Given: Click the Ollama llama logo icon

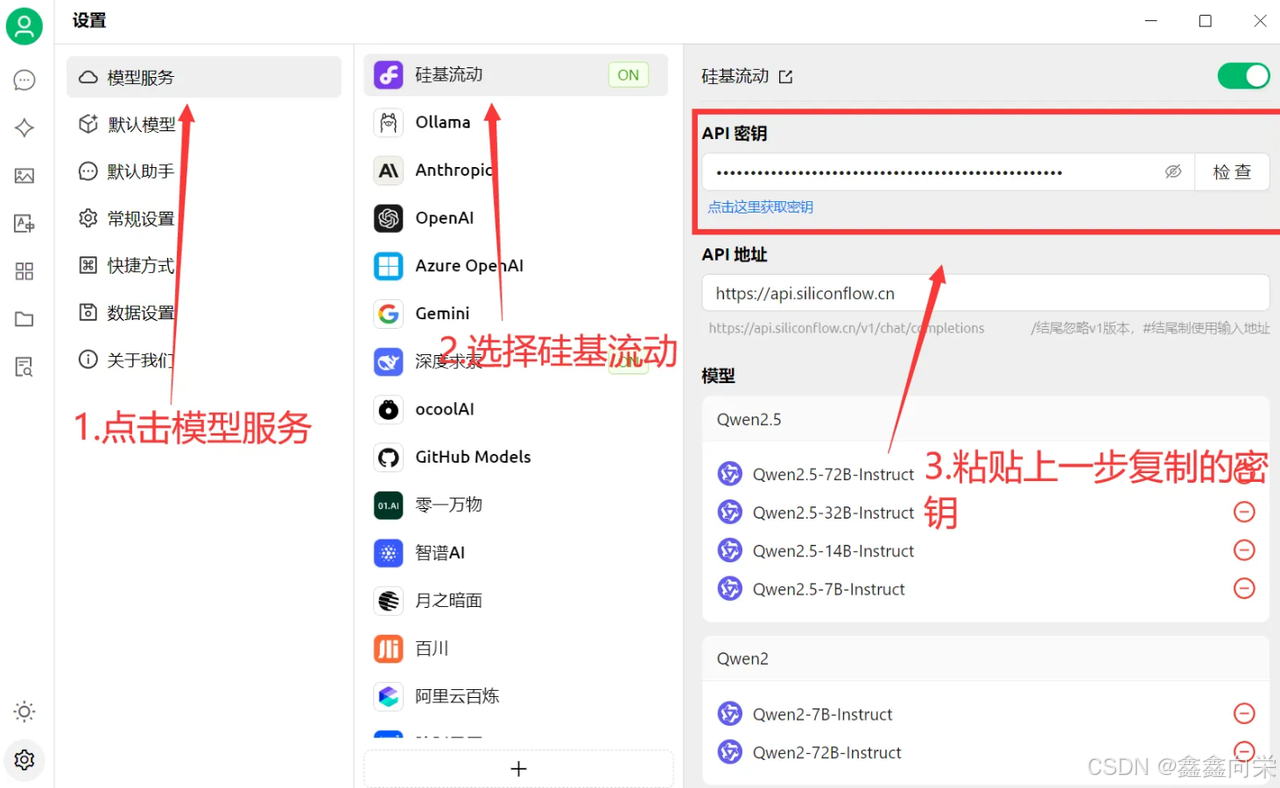Looking at the screenshot, I should (x=388, y=122).
